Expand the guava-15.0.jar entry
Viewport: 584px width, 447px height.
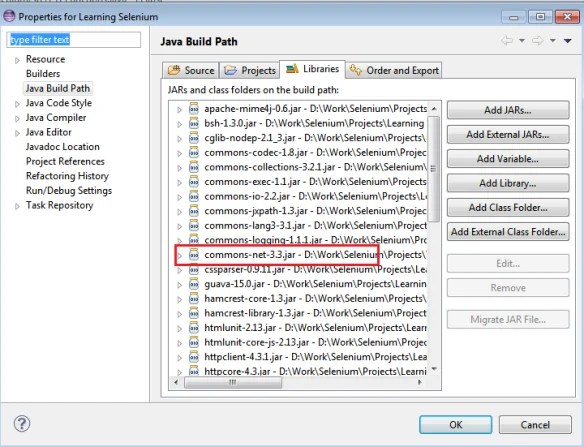[179, 285]
